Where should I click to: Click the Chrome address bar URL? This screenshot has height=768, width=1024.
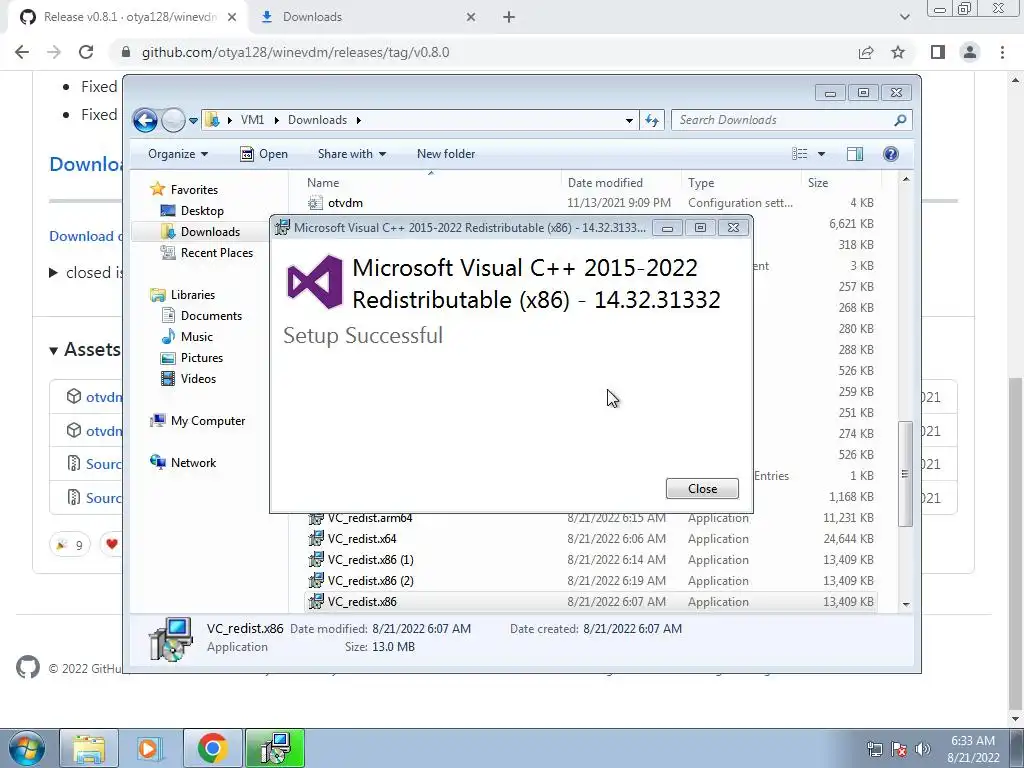[x=295, y=52]
